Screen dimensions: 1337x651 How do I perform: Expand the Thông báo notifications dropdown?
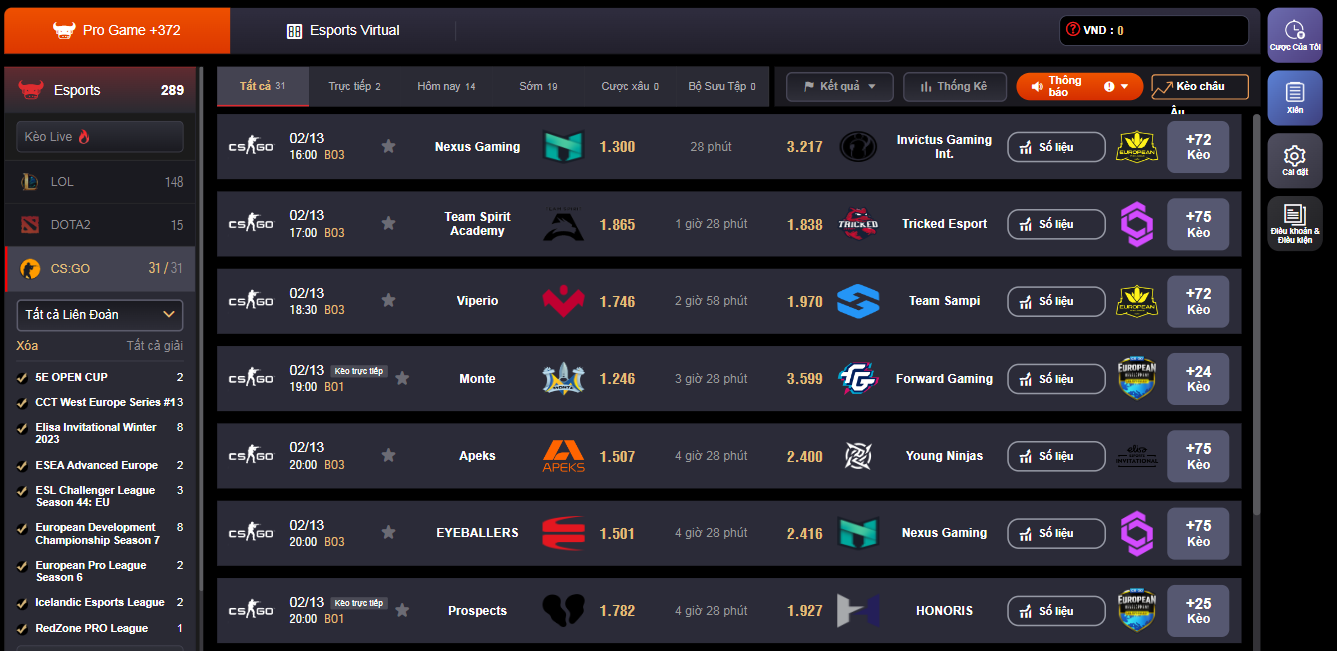click(x=1124, y=87)
